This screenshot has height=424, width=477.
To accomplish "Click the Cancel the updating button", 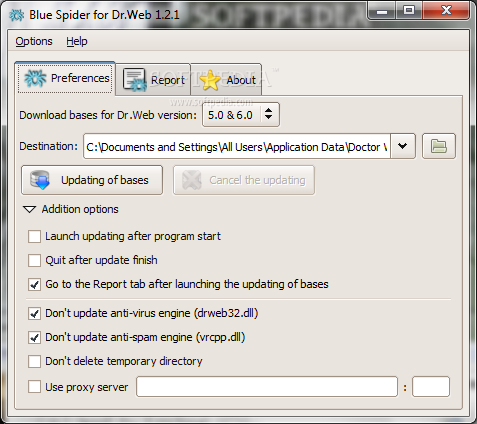I will click(244, 180).
